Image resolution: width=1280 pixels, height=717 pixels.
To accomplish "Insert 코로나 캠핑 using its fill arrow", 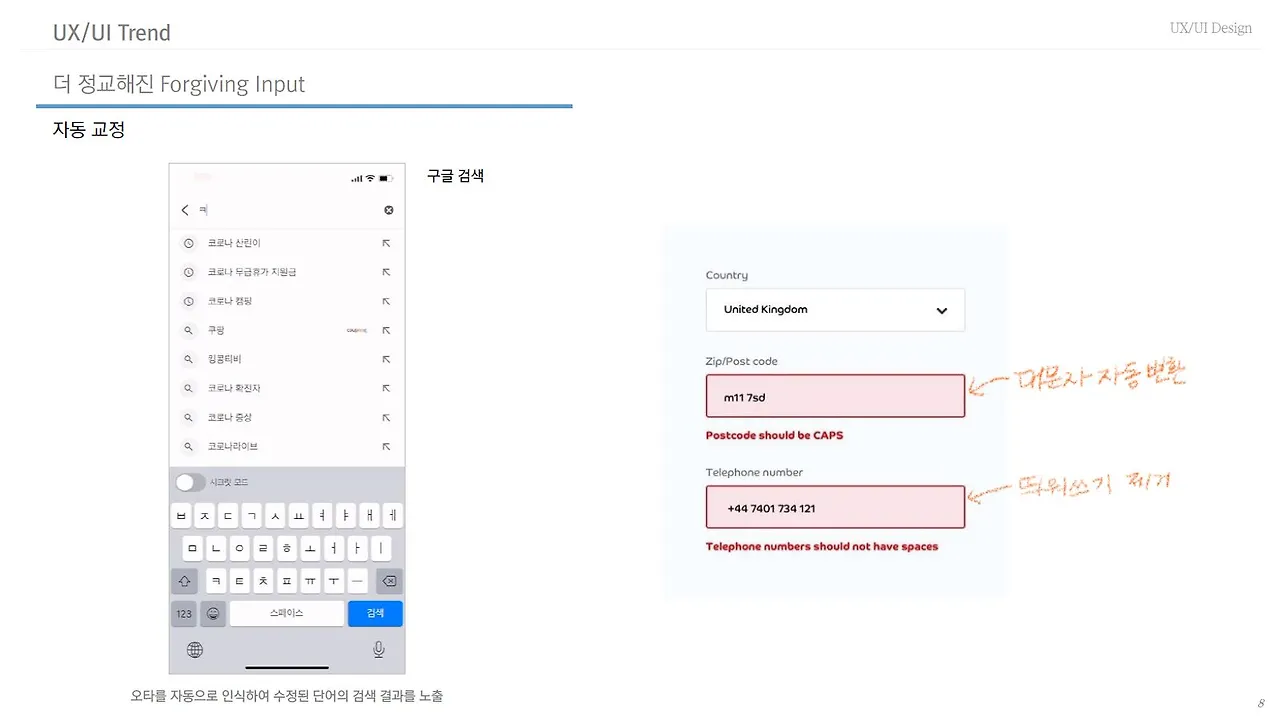I will pyautogui.click(x=386, y=301).
